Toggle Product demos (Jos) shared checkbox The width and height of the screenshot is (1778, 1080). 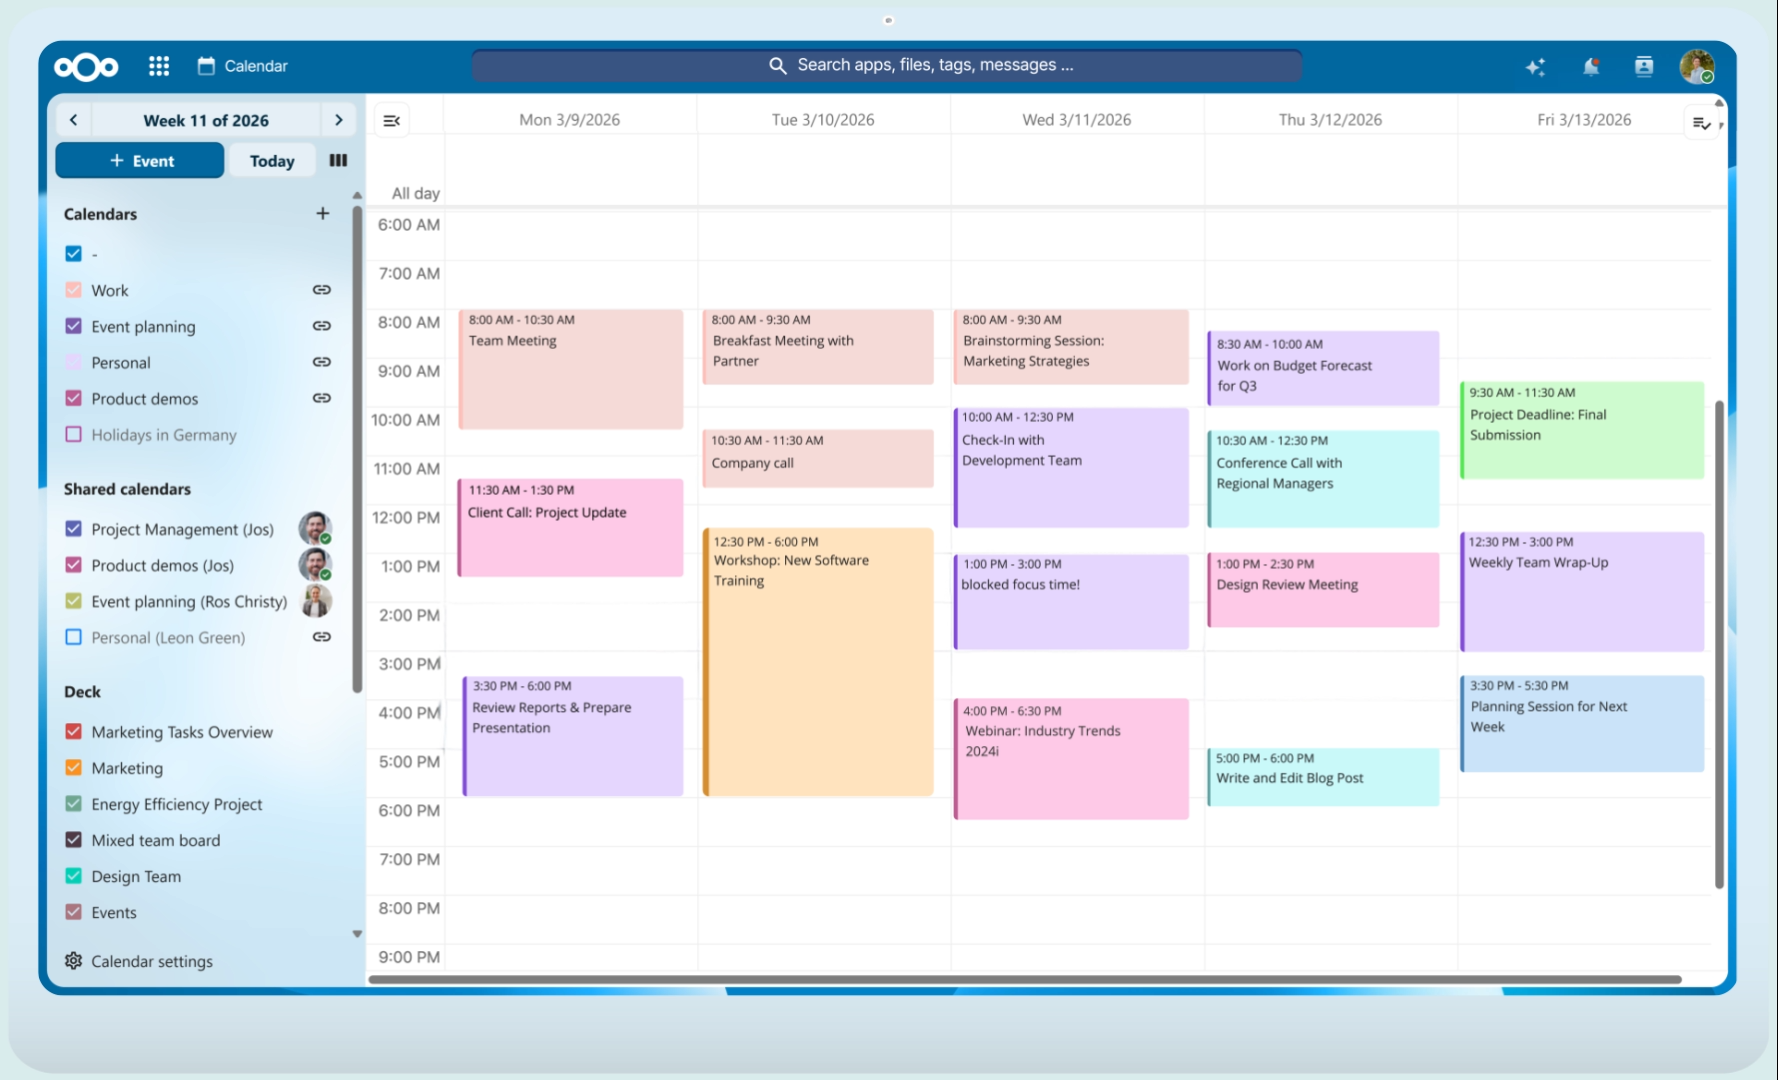(73, 565)
